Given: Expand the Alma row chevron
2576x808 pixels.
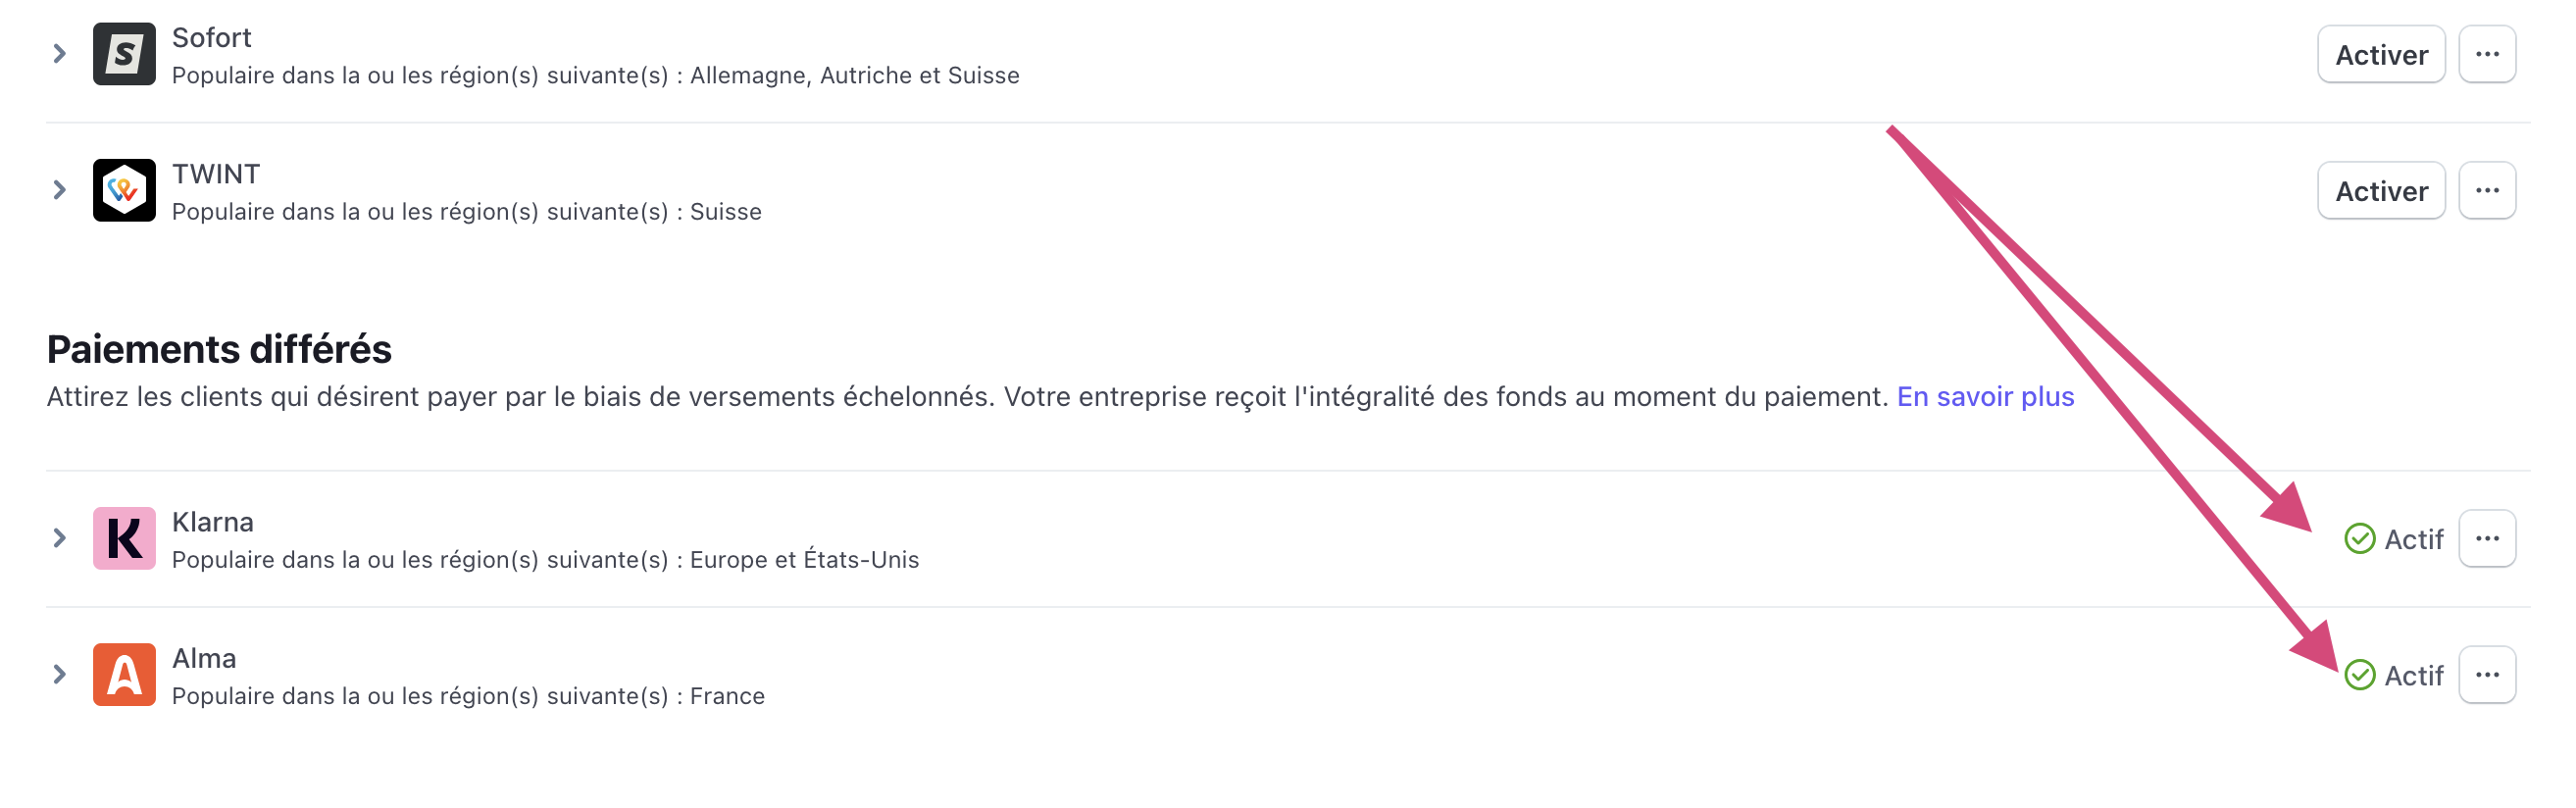Looking at the screenshot, I should 59,674.
